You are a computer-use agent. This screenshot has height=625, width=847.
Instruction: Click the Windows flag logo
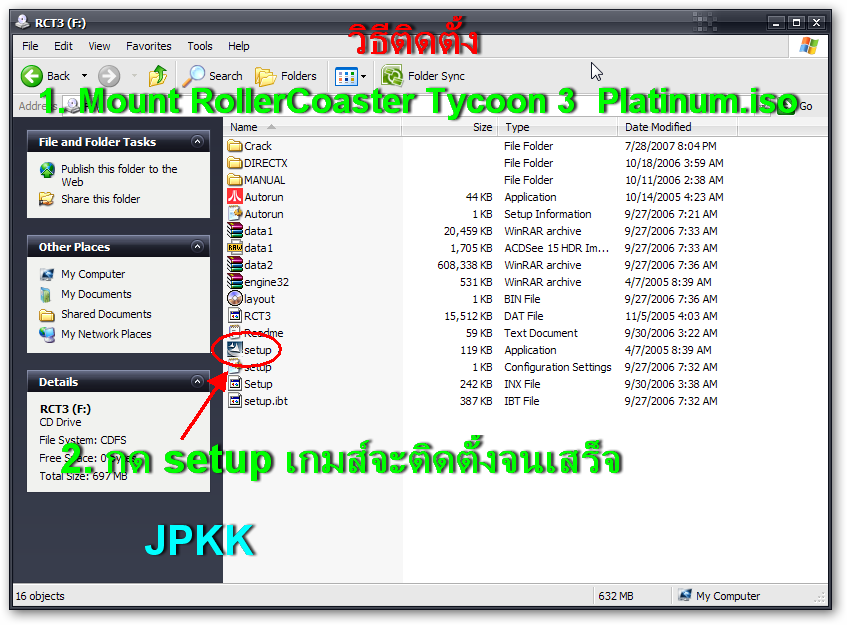tap(808, 46)
